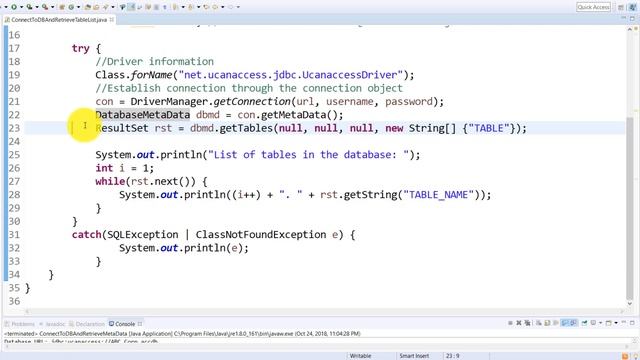Maximize the Console view
This screenshot has width=640, height=360.
coord(632,323)
